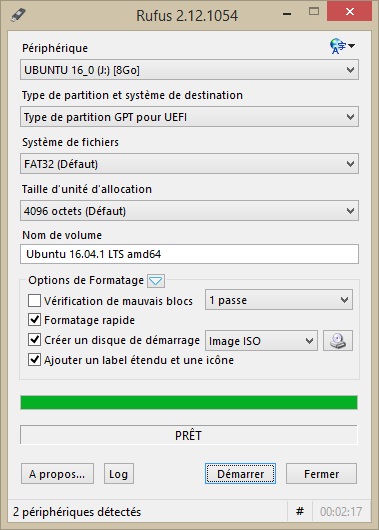379x530 pixels.
Task: Click the PRÊT status field
Action: pos(189,435)
